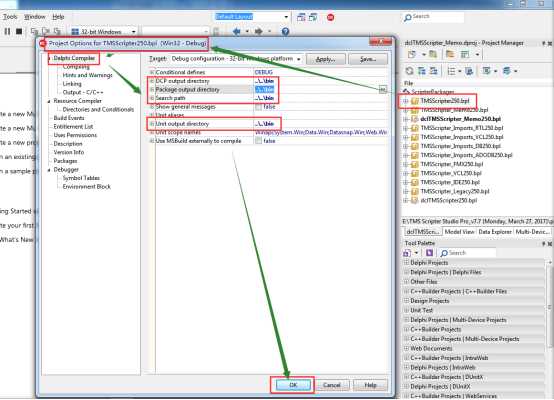
Task: Click the Tool Palette search field
Action: [467, 253]
